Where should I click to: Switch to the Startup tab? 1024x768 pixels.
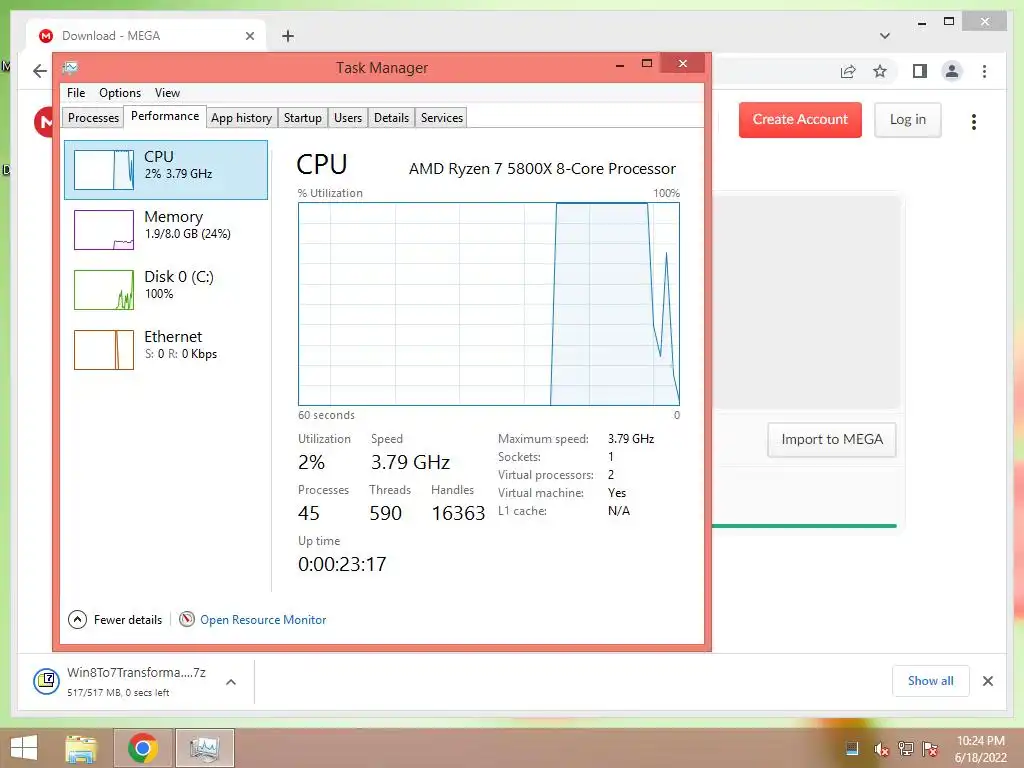(302, 118)
